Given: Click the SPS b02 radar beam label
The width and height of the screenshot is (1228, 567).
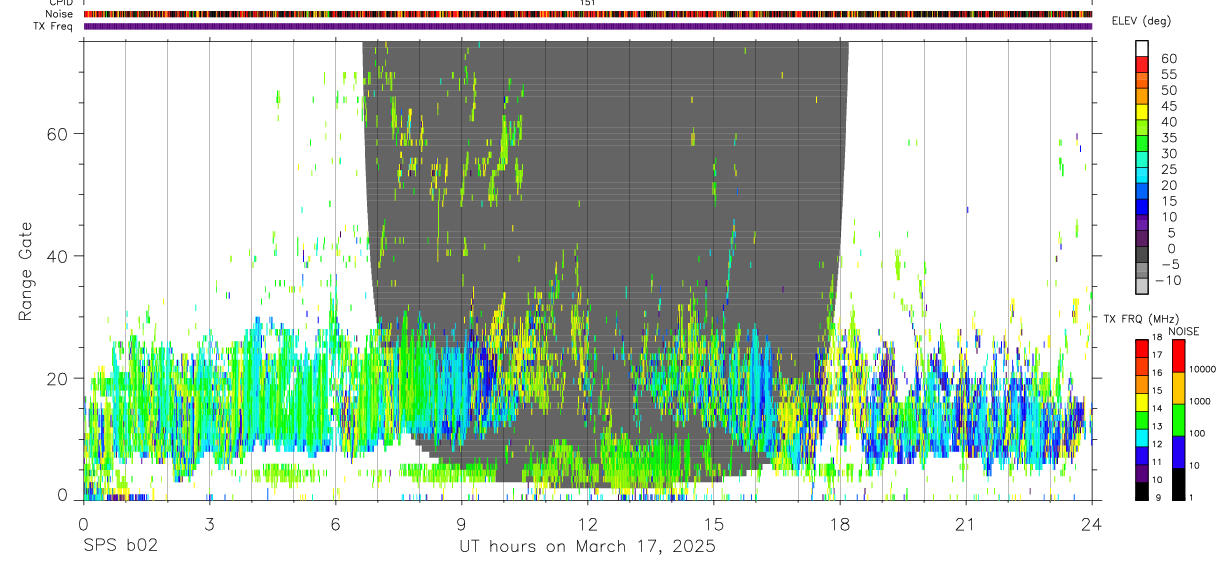Looking at the screenshot, I should [x=119, y=546].
